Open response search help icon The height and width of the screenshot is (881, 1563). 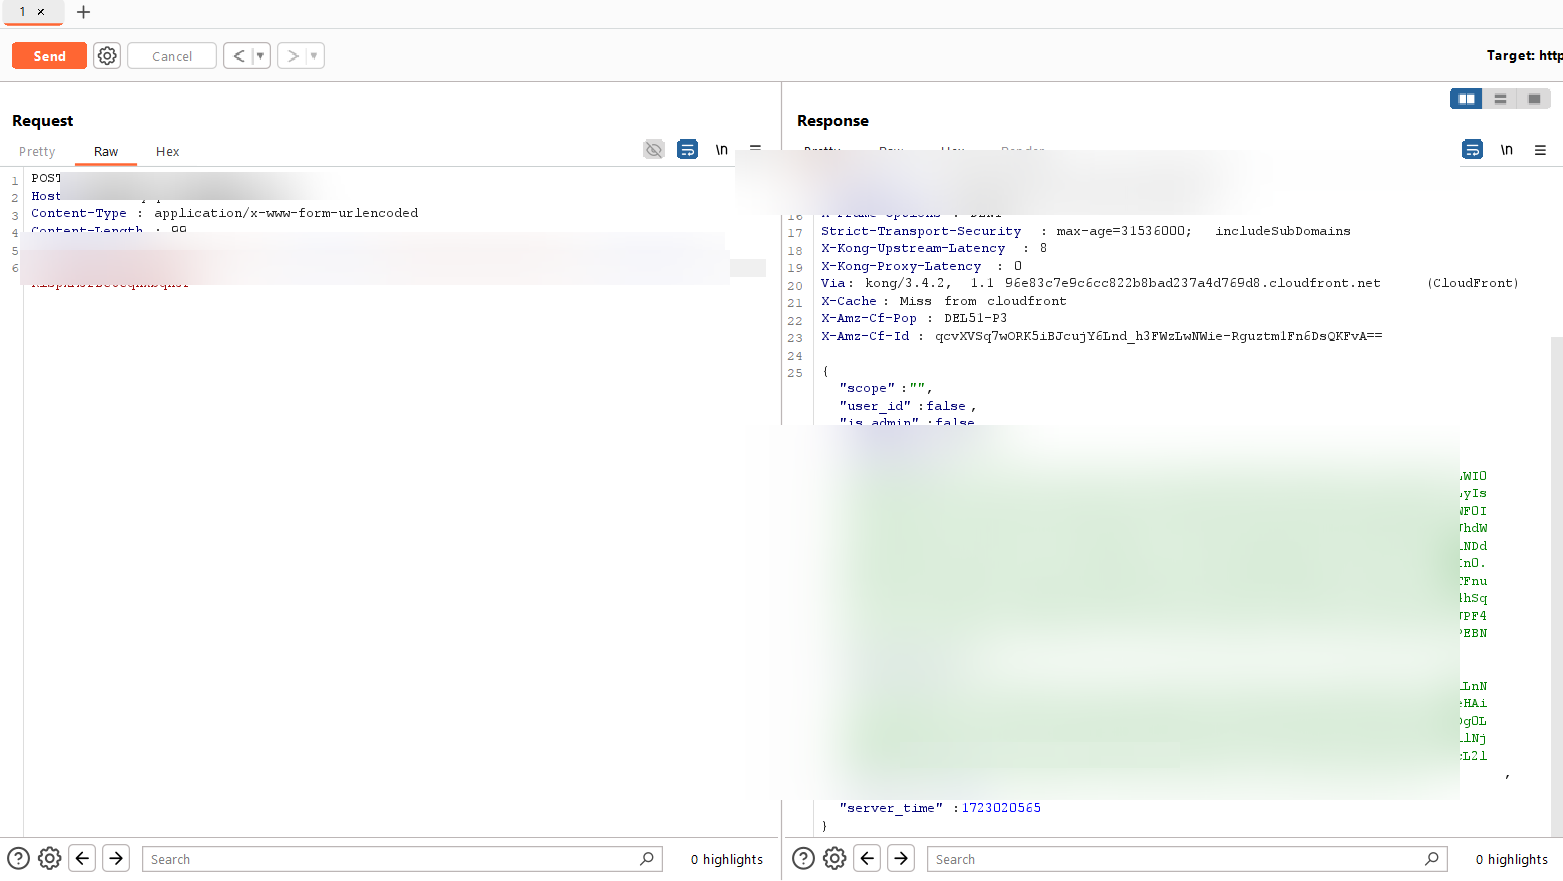pyautogui.click(x=804, y=858)
